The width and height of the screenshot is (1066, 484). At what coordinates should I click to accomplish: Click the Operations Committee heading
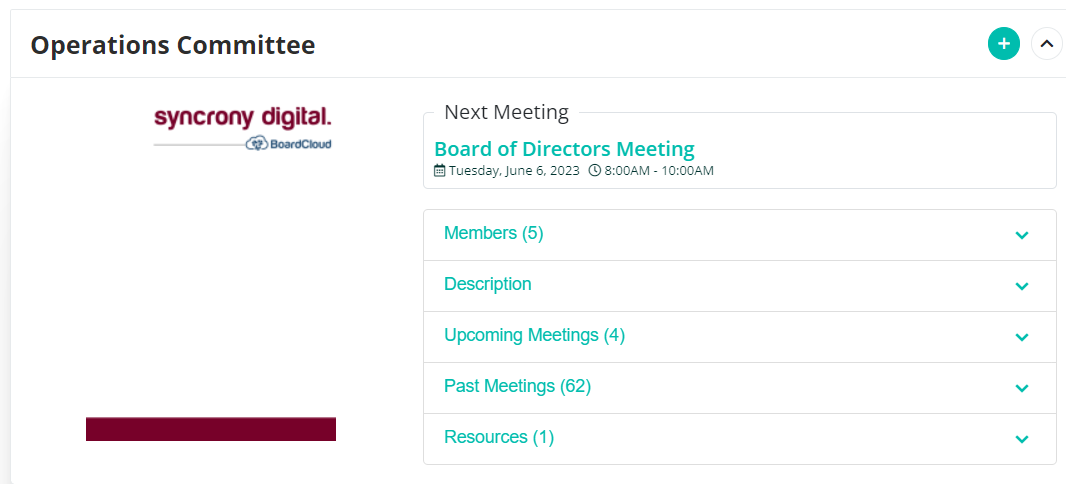click(x=173, y=45)
